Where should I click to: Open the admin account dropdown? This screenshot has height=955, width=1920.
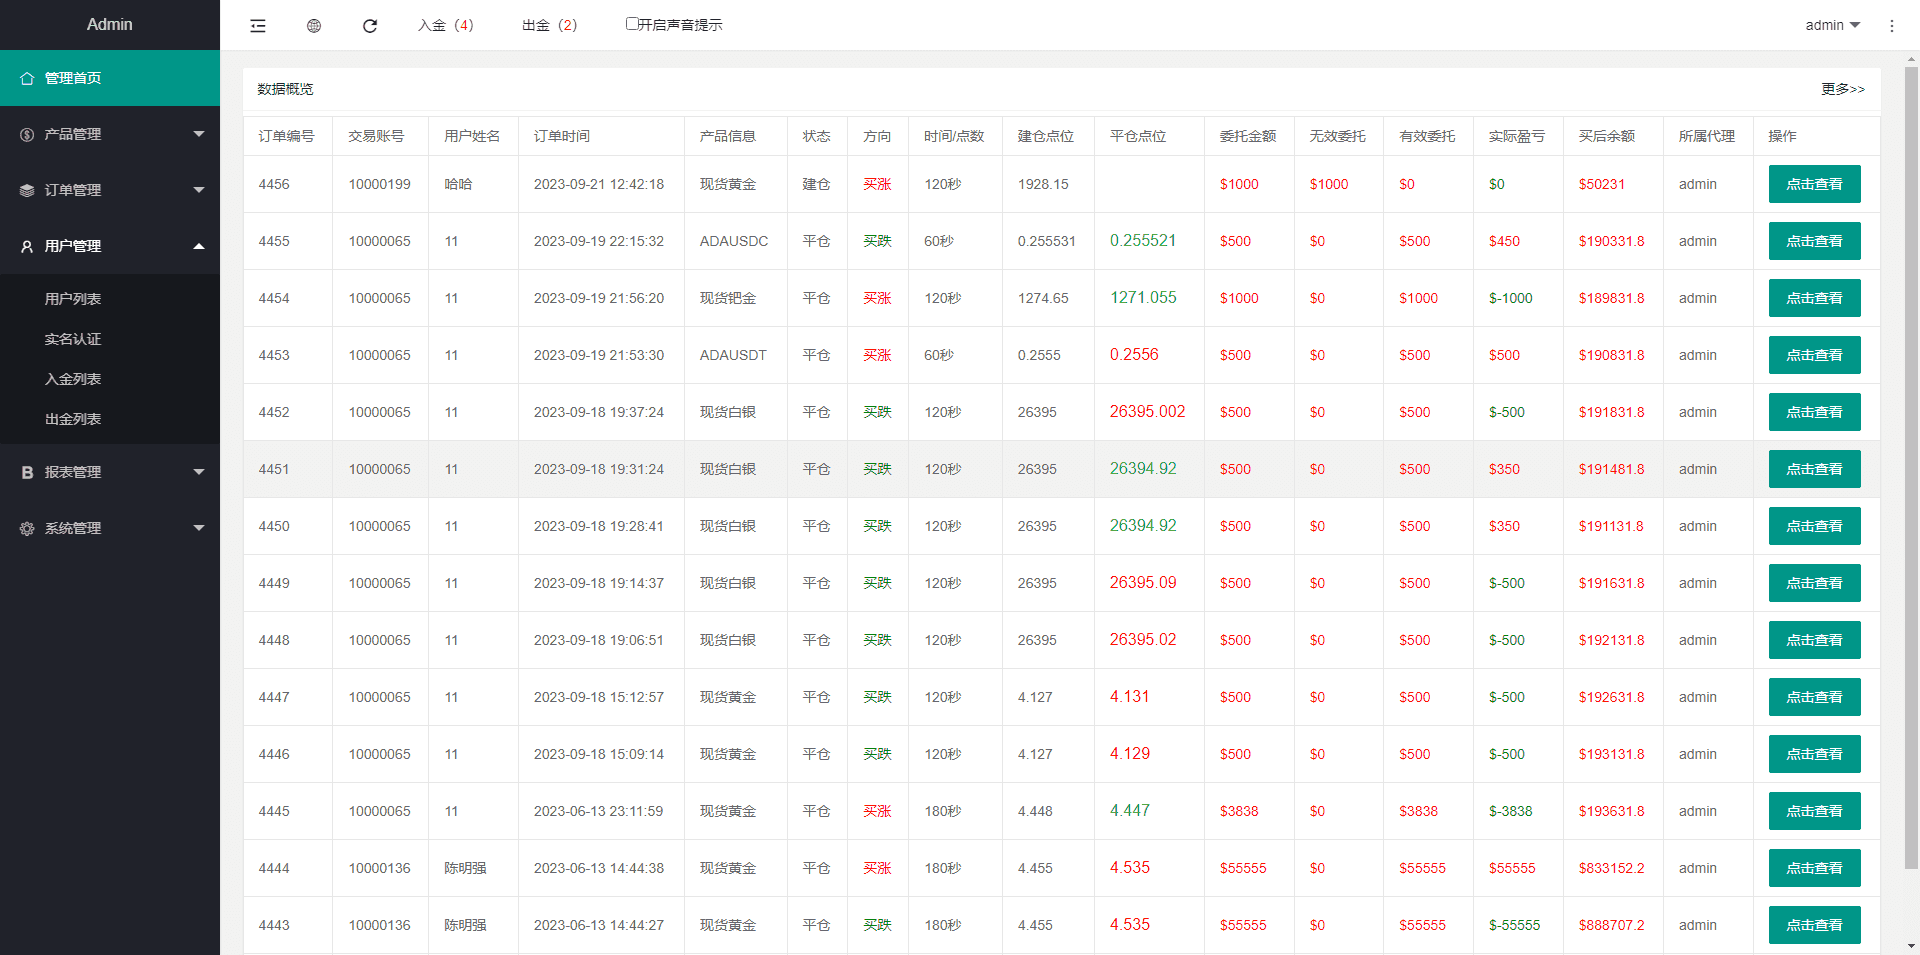point(1832,25)
